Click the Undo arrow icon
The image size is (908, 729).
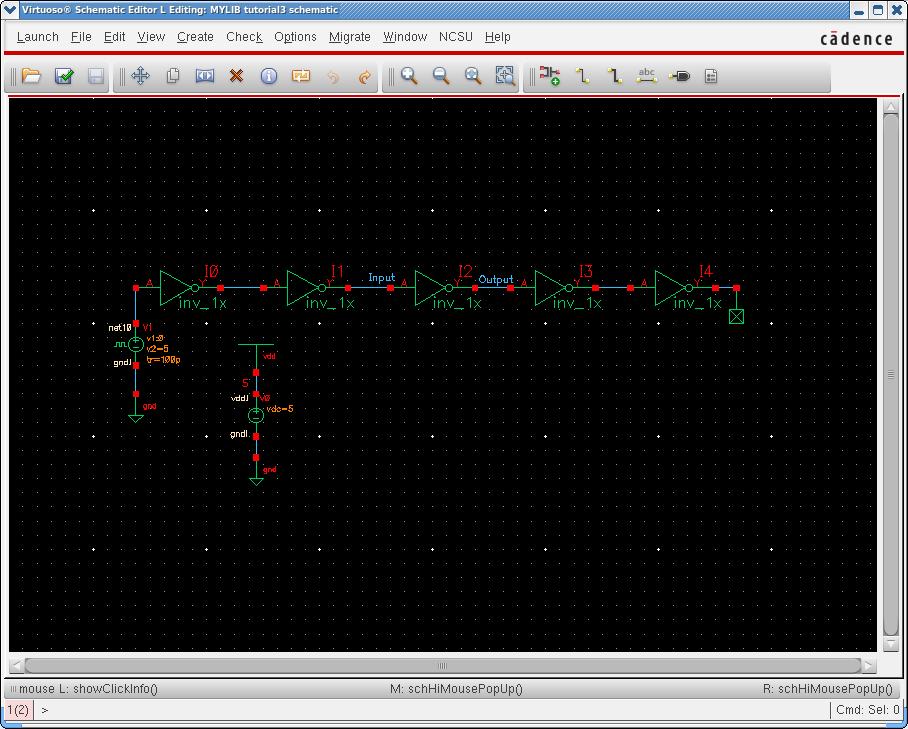tap(333, 76)
